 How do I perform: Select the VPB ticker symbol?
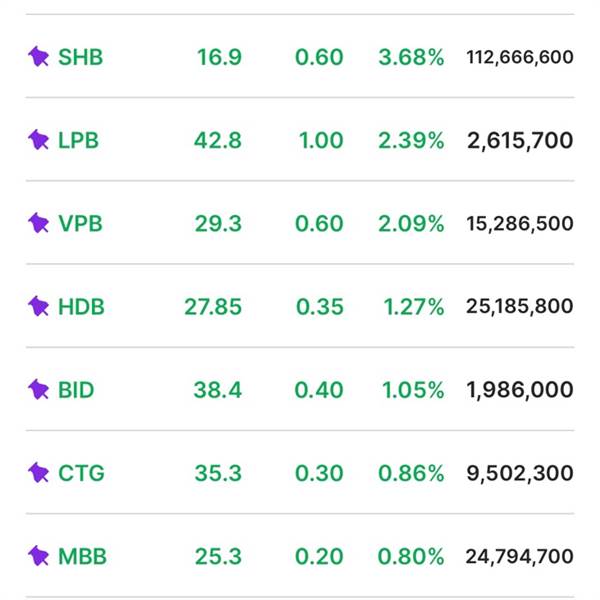[x=79, y=223]
